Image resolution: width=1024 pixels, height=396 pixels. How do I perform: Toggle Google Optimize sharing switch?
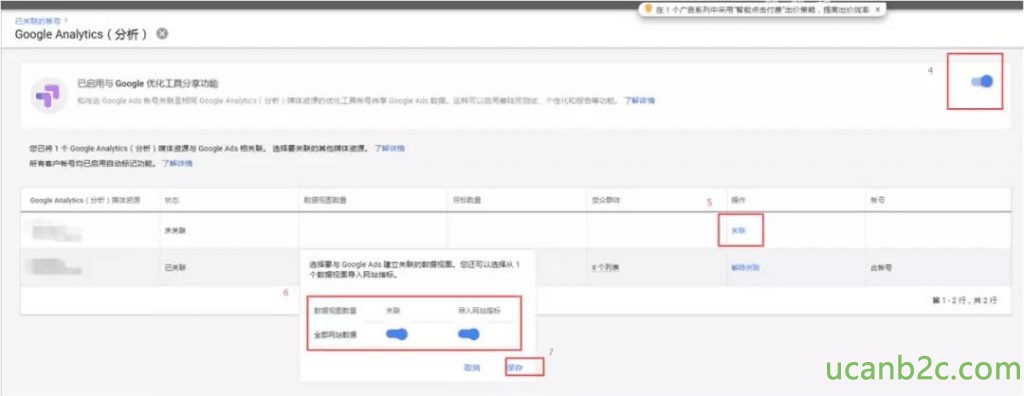point(982,82)
